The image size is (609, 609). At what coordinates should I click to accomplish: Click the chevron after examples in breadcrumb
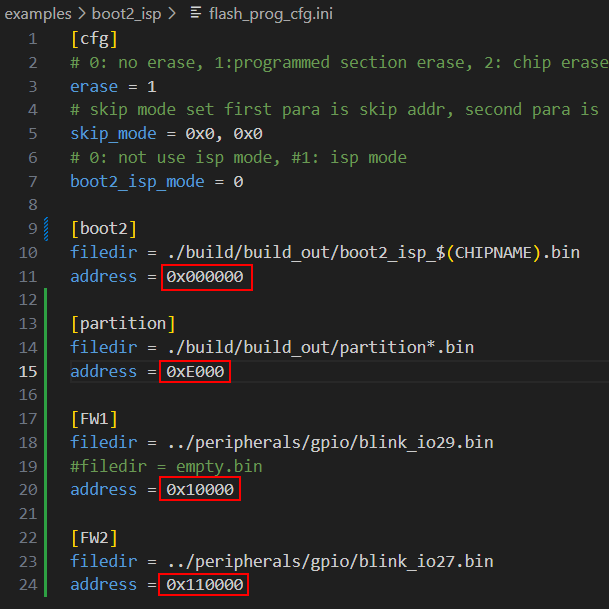click(82, 13)
